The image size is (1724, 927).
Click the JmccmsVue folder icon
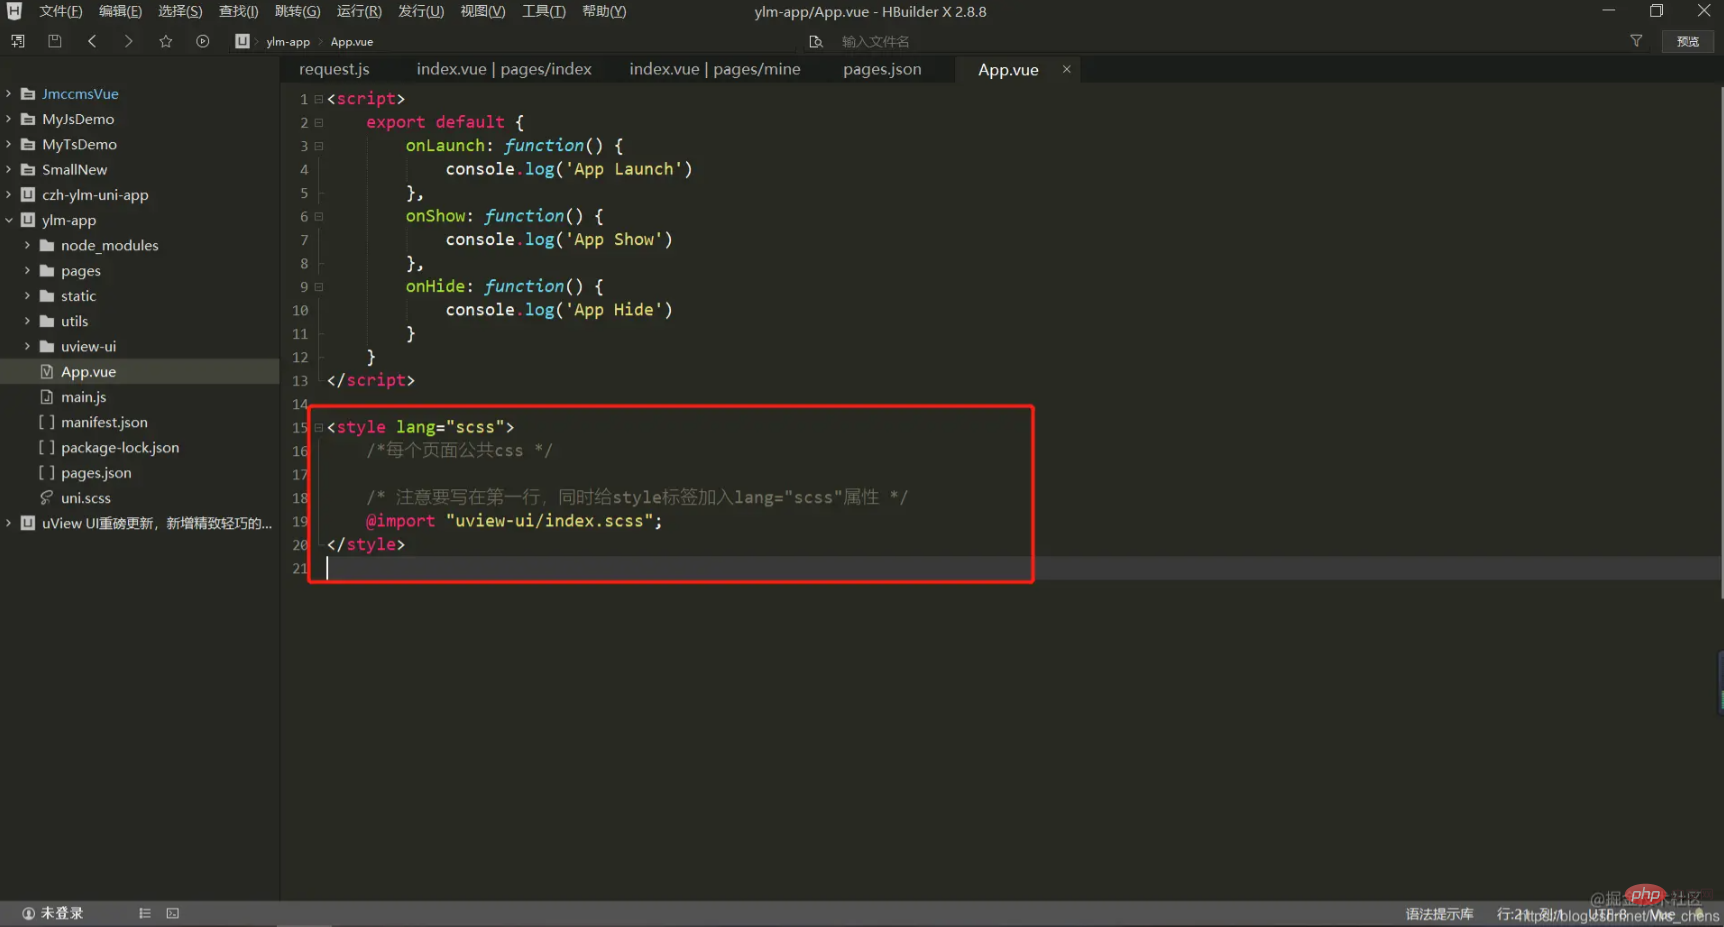(28, 93)
